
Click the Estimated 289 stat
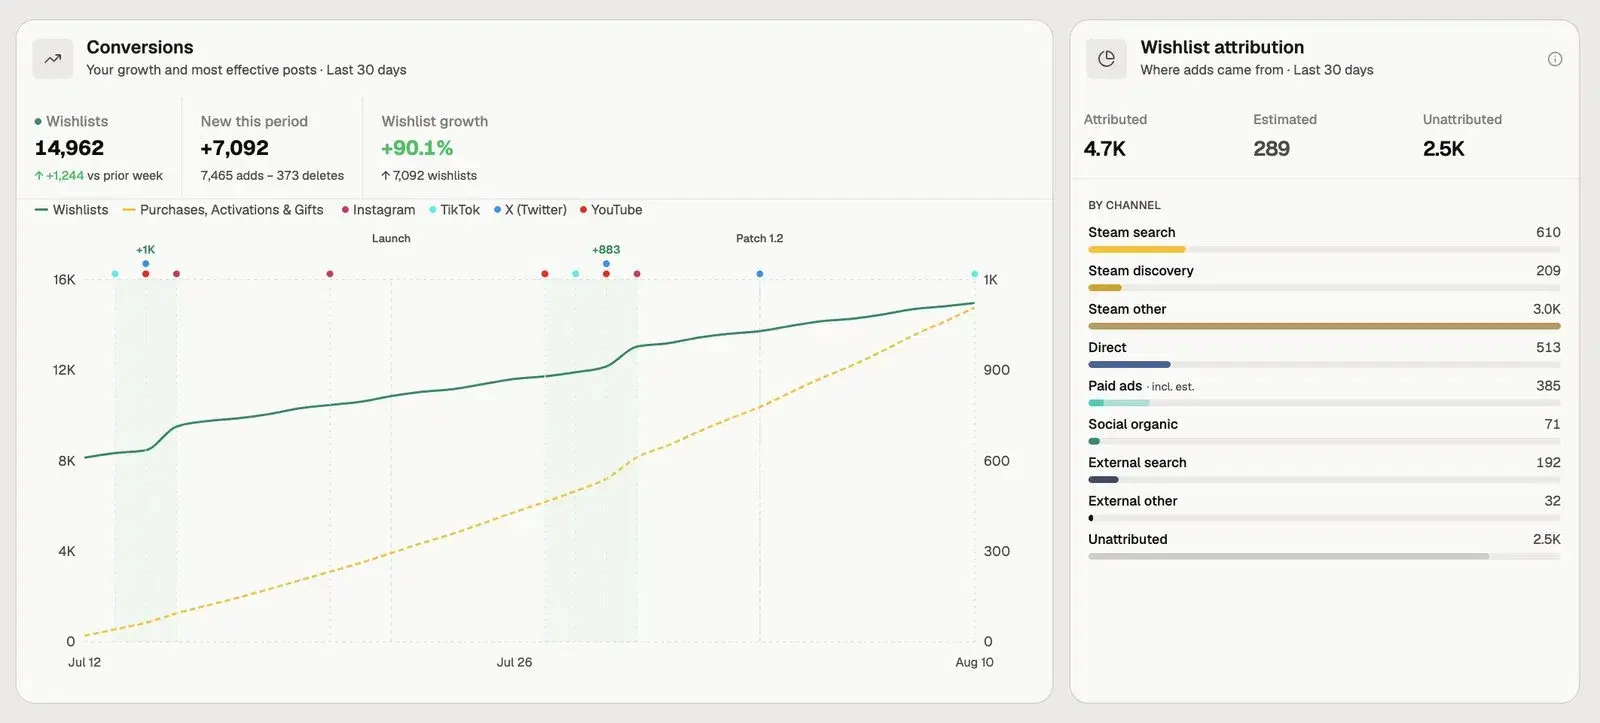(x=1285, y=135)
